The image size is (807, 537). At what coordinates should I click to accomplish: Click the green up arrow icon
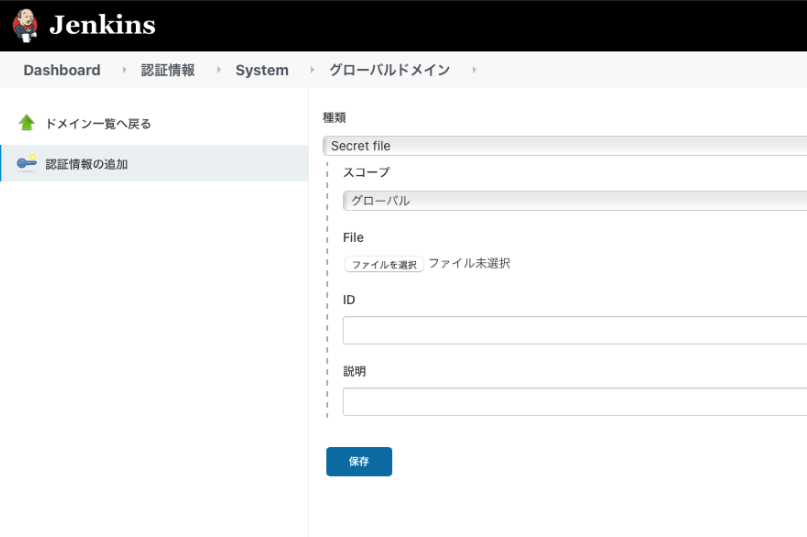click(27, 123)
